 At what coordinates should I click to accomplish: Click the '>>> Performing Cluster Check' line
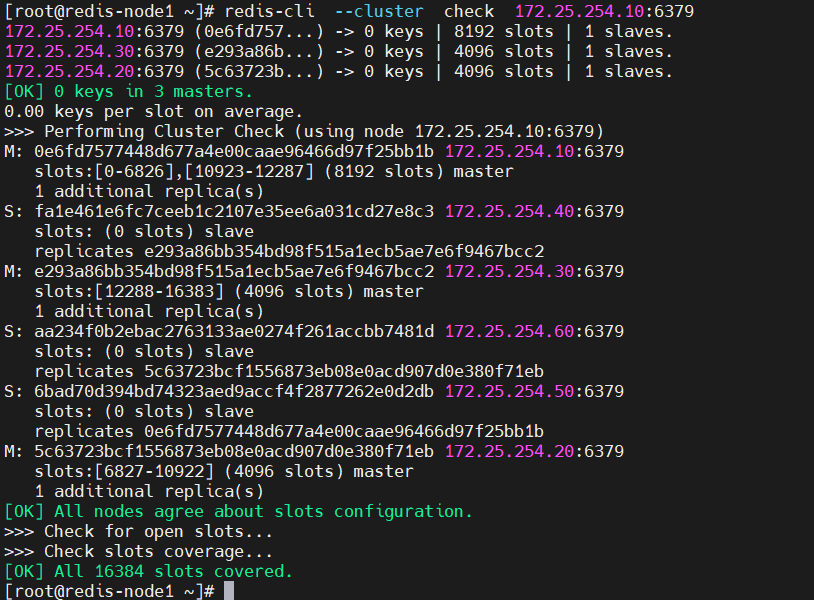pyautogui.click(x=304, y=131)
